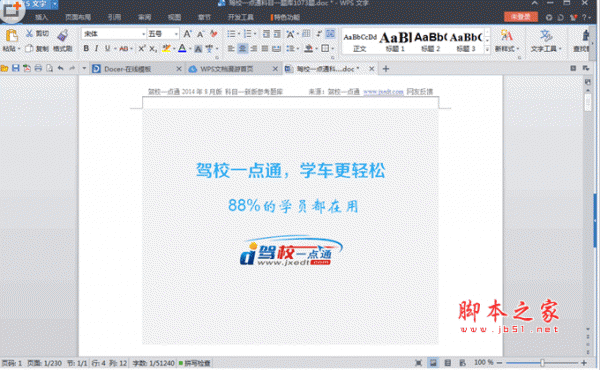The width and height of the screenshot is (600, 370).
Task: Open the Paste dropdown arrow
Action: click(19, 49)
